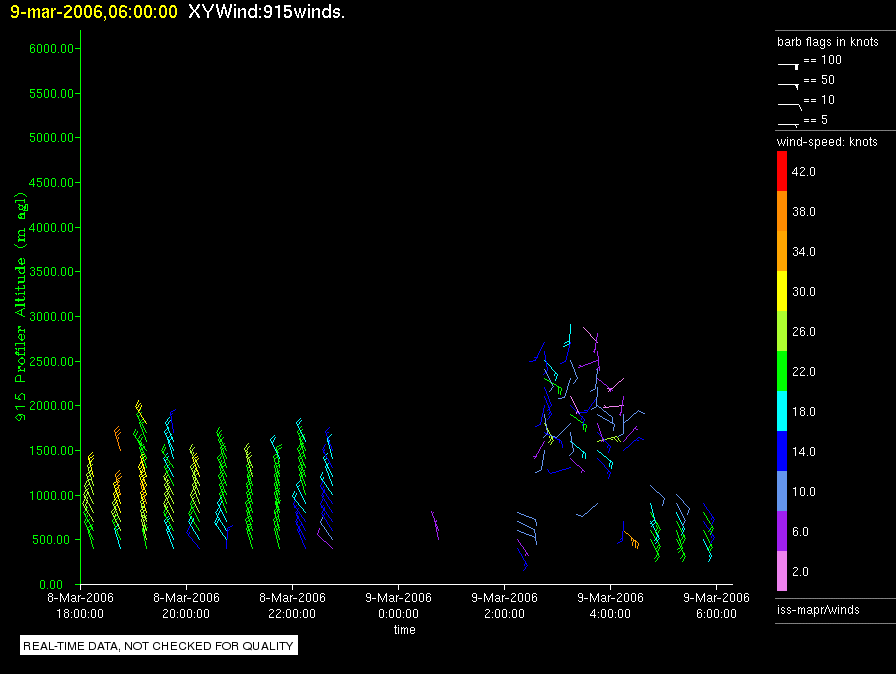The width and height of the screenshot is (896, 674).
Task: Click the '34.0' wind-speed scale value
Action: coord(803,251)
